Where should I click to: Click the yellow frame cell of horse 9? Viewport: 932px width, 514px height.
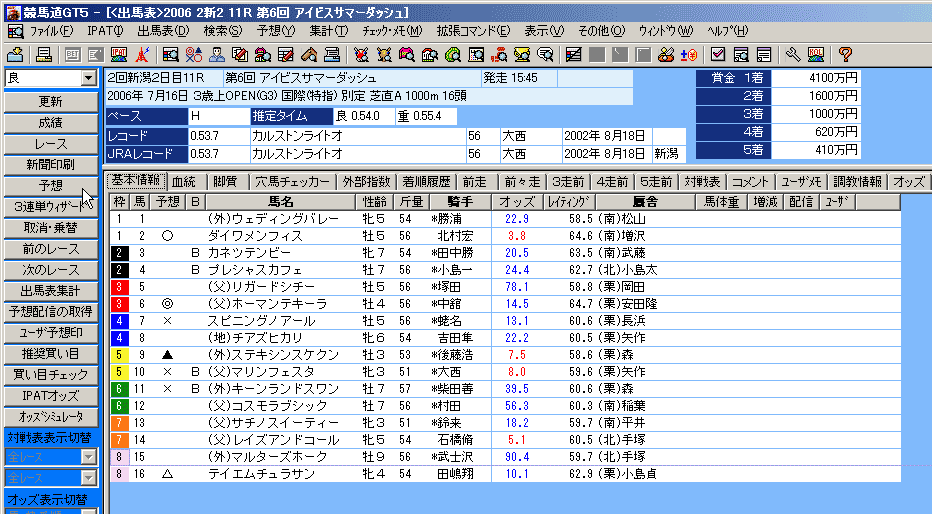(x=118, y=354)
